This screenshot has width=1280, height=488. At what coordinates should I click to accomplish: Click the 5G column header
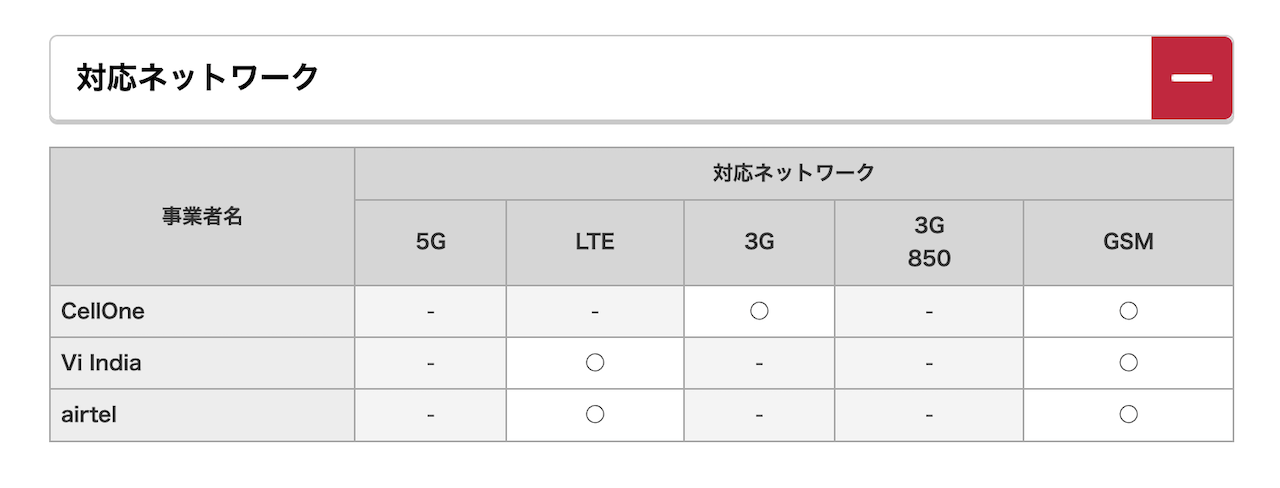click(x=430, y=243)
